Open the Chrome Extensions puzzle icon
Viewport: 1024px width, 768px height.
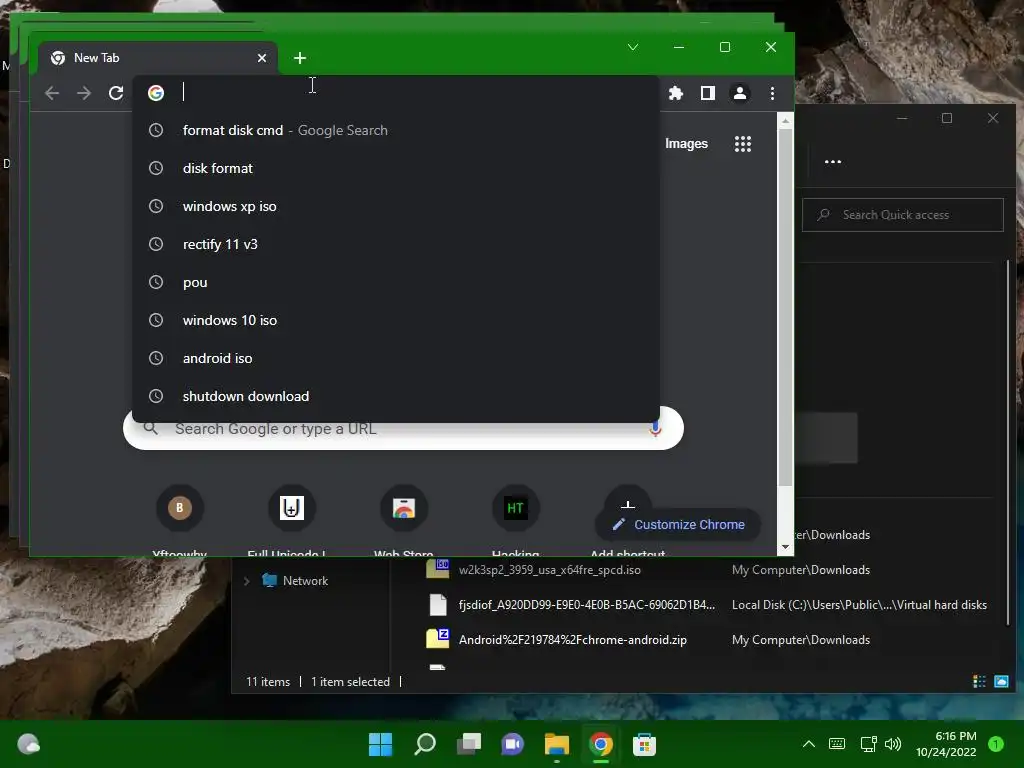pyautogui.click(x=676, y=93)
